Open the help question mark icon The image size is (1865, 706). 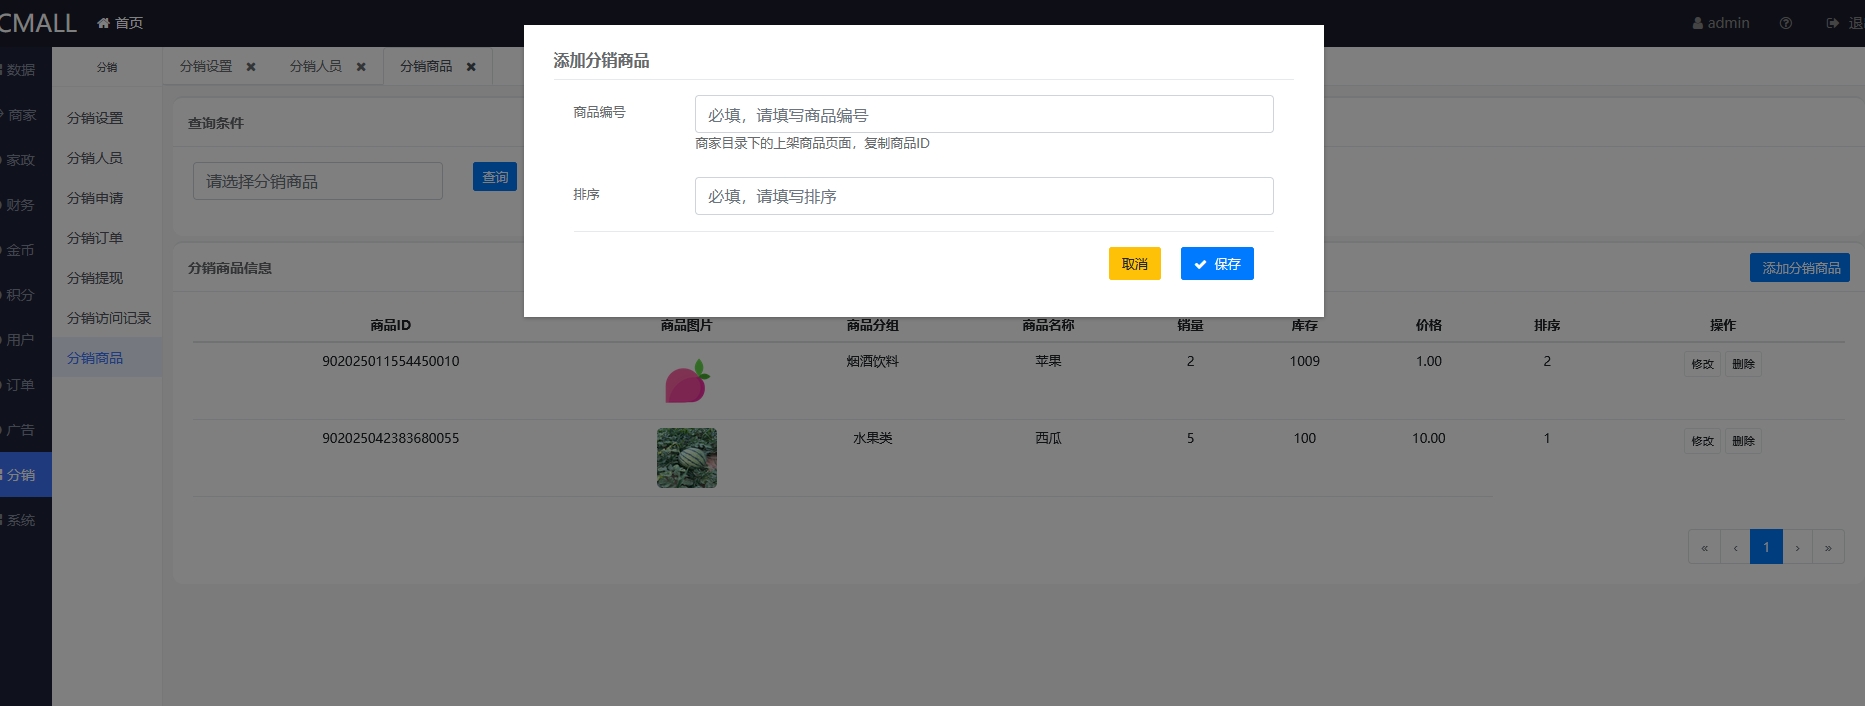coord(1785,23)
